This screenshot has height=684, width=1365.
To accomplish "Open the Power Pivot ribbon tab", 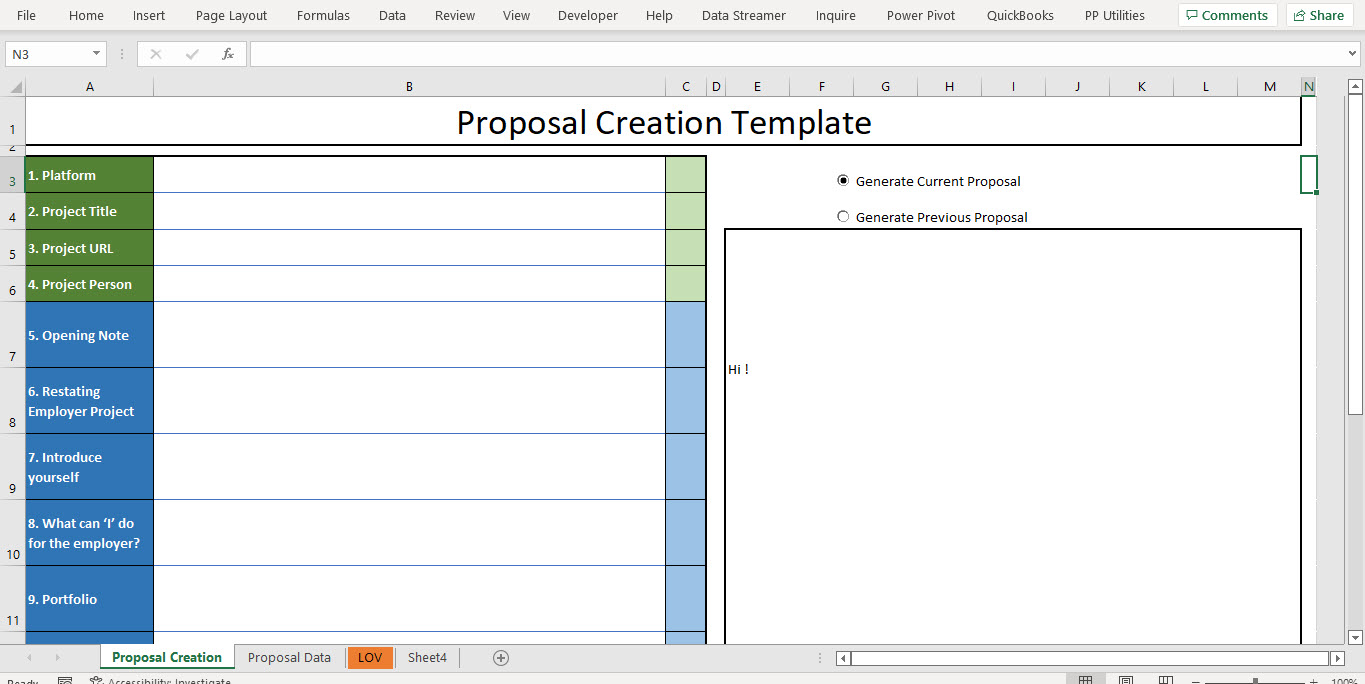I will click(921, 15).
